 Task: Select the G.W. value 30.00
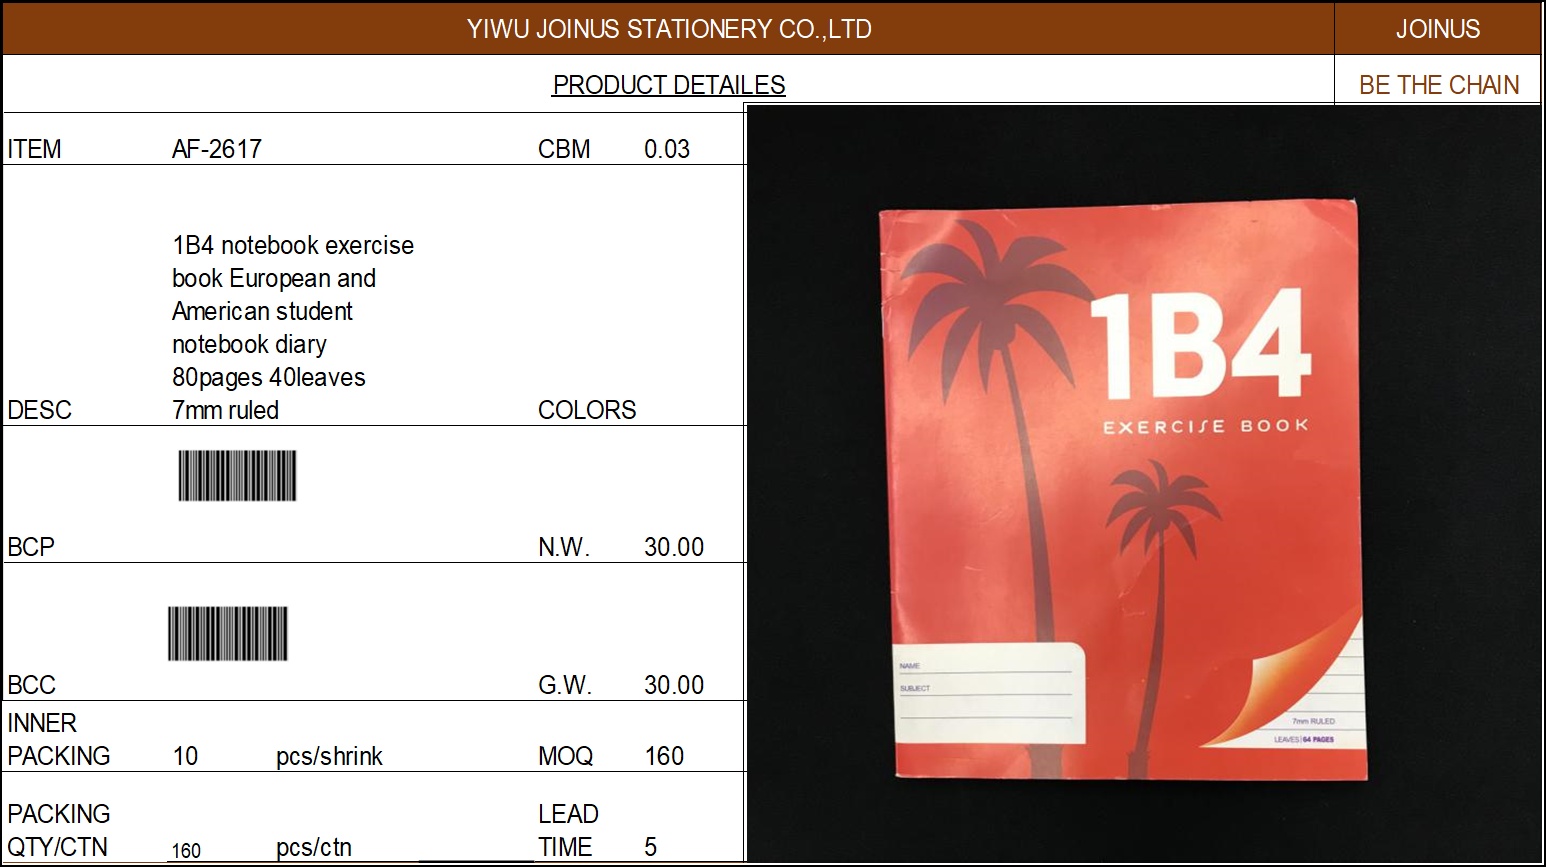(x=673, y=685)
